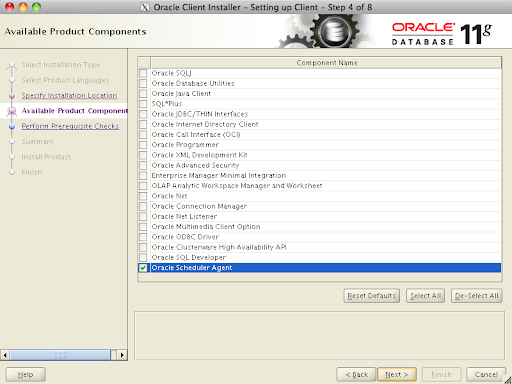Viewport: 512px width, 384px height.
Task: Click the Select All button
Action: click(425, 296)
